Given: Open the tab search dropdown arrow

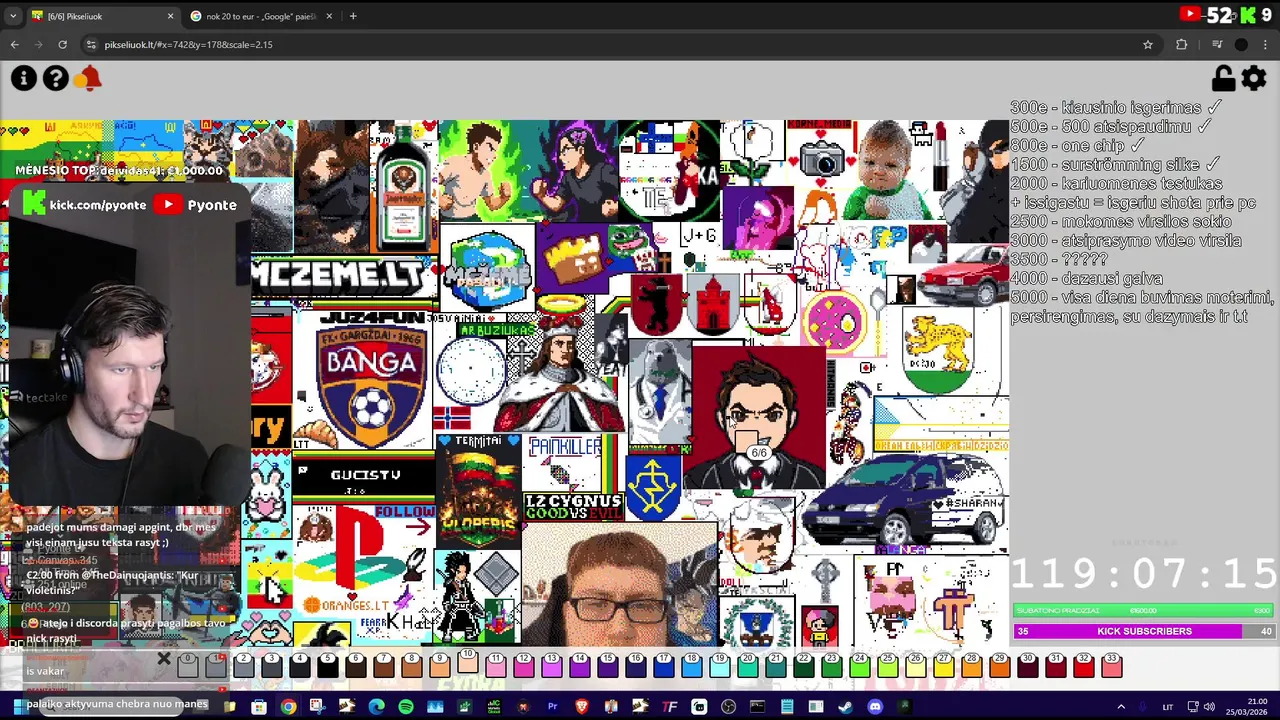Looking at the screenshot, I should tap(13, 16).
